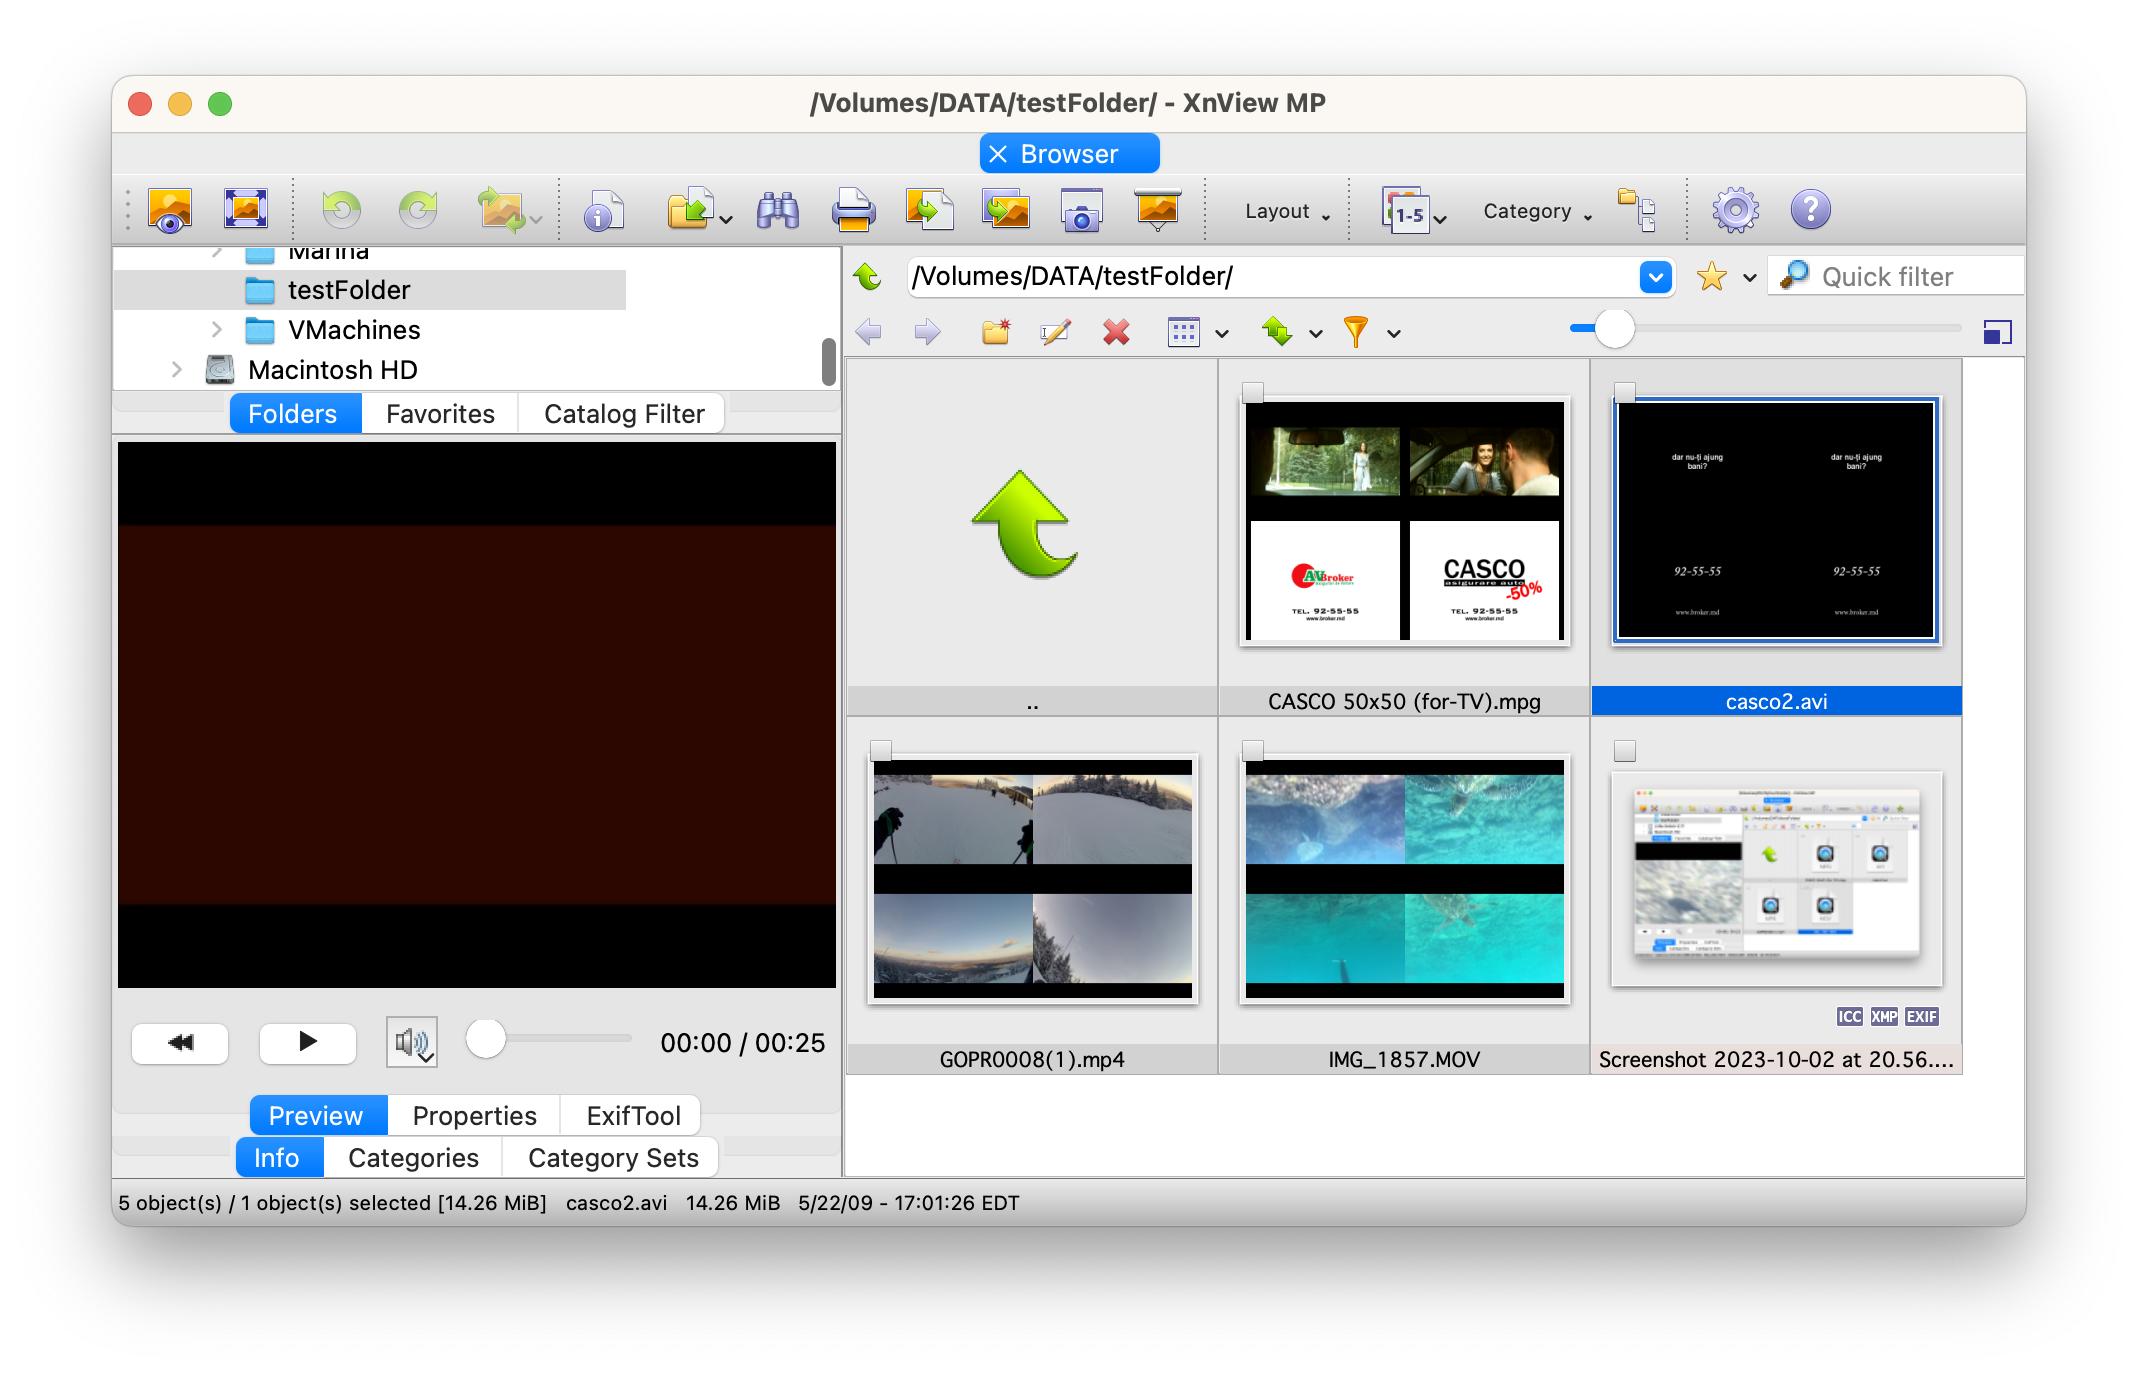Open the path address dropdown arrow

pyautogui.click(x=1655, y=277)
